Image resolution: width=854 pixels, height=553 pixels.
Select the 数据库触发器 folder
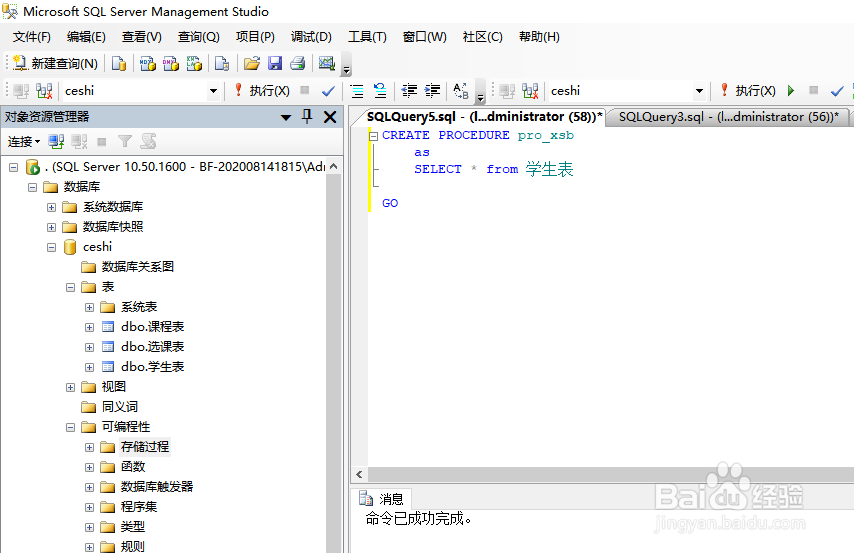click(157, 487)
